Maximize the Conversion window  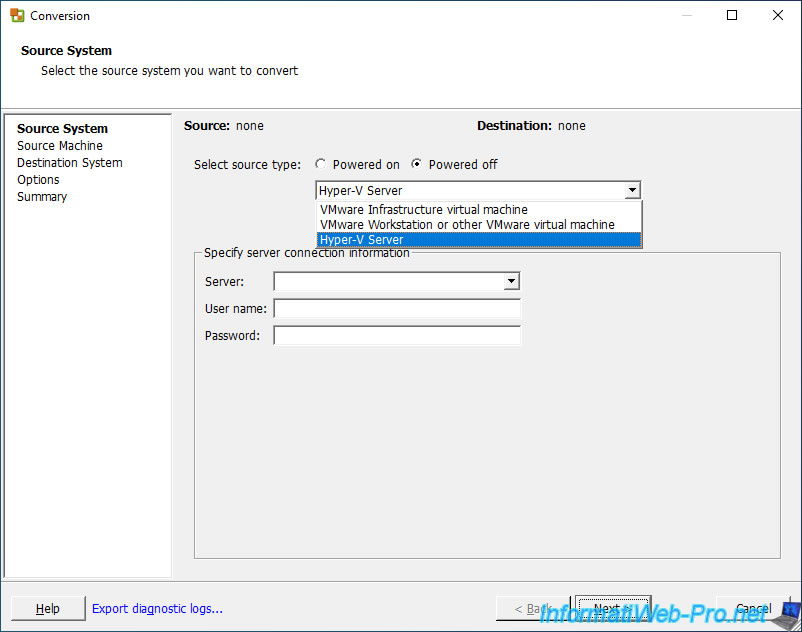(732, 15)
